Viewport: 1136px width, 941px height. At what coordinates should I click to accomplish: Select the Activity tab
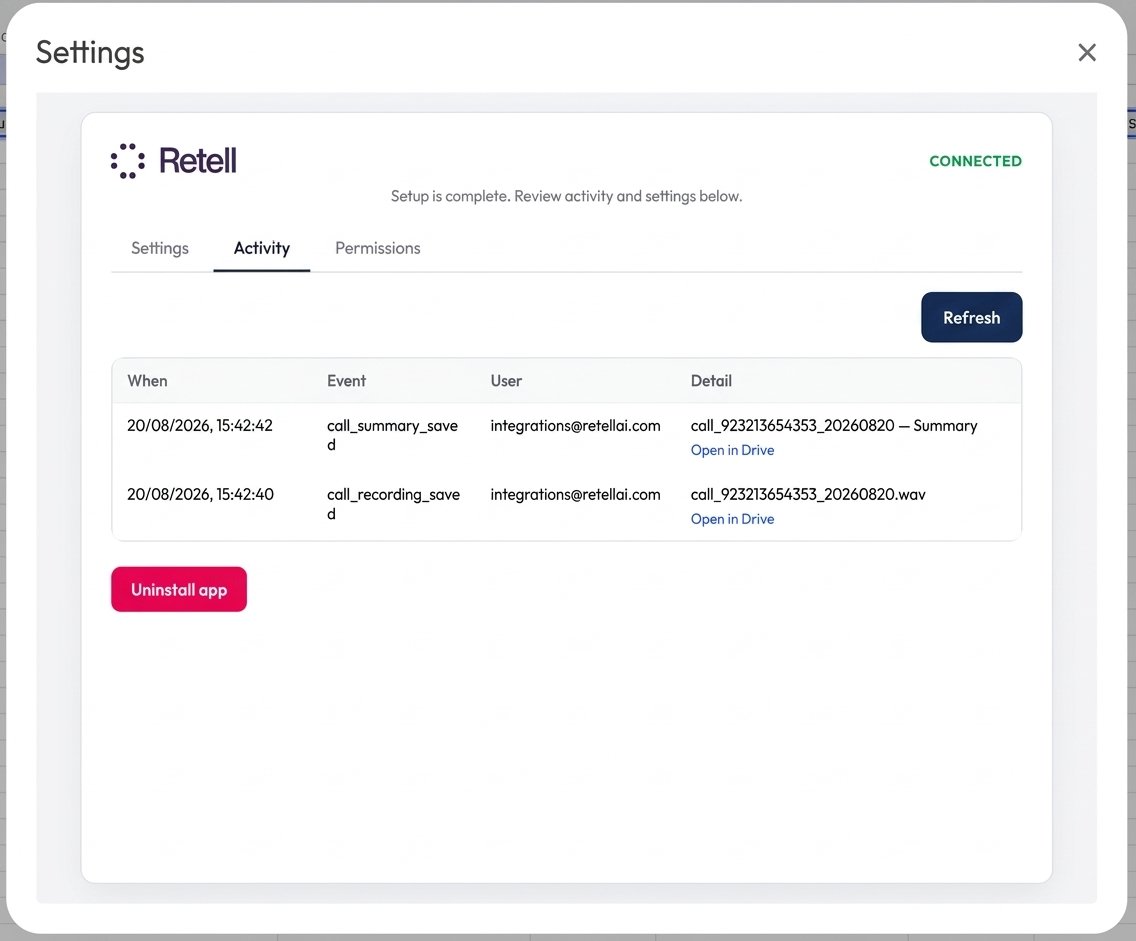click(x=262, y=248)
